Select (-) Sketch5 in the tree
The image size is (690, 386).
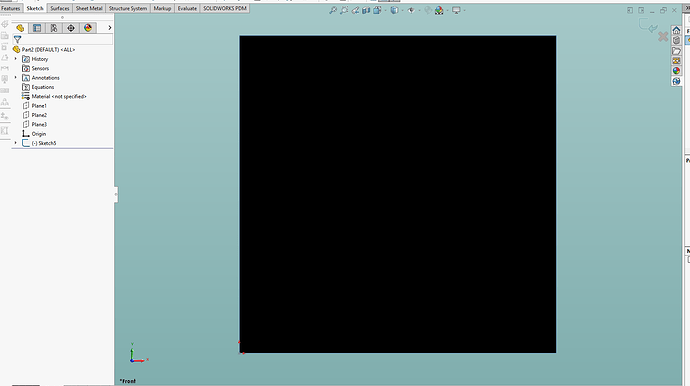pos(39,143)
